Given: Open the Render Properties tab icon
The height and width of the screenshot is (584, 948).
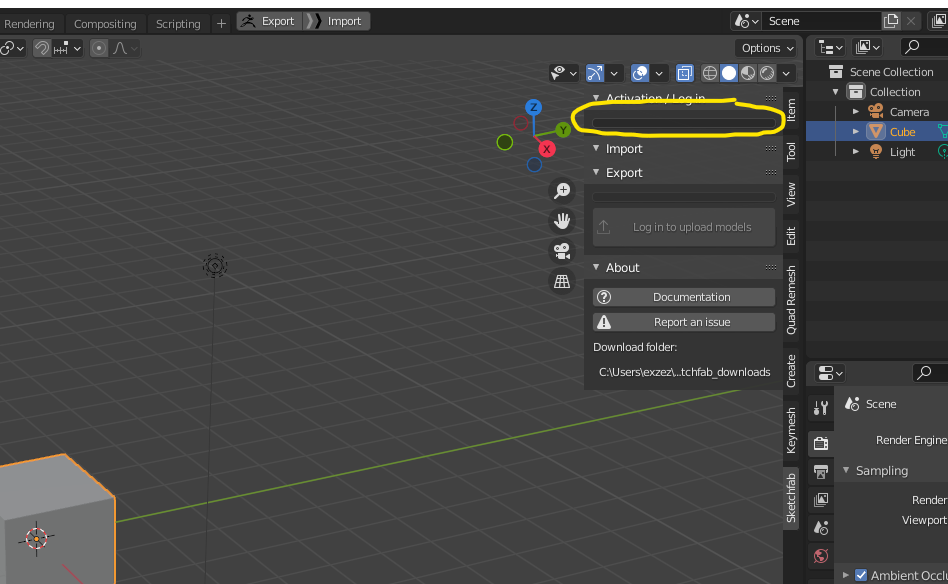Looking at the screenshot, I should 821,443.
